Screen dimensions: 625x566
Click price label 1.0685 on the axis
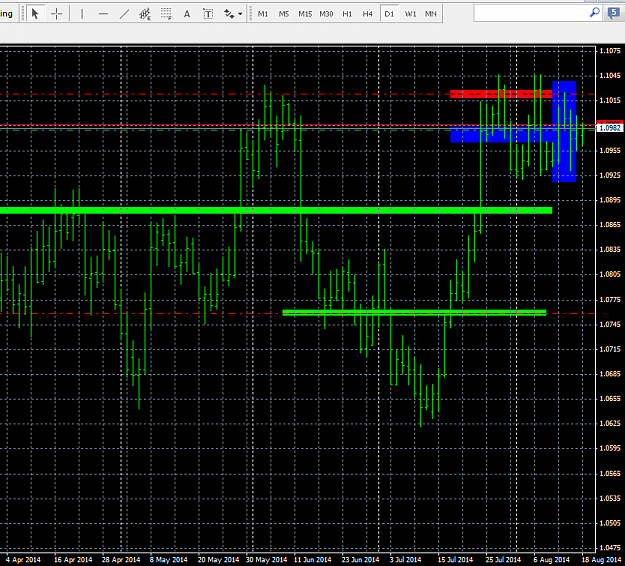tap(610, 374)
